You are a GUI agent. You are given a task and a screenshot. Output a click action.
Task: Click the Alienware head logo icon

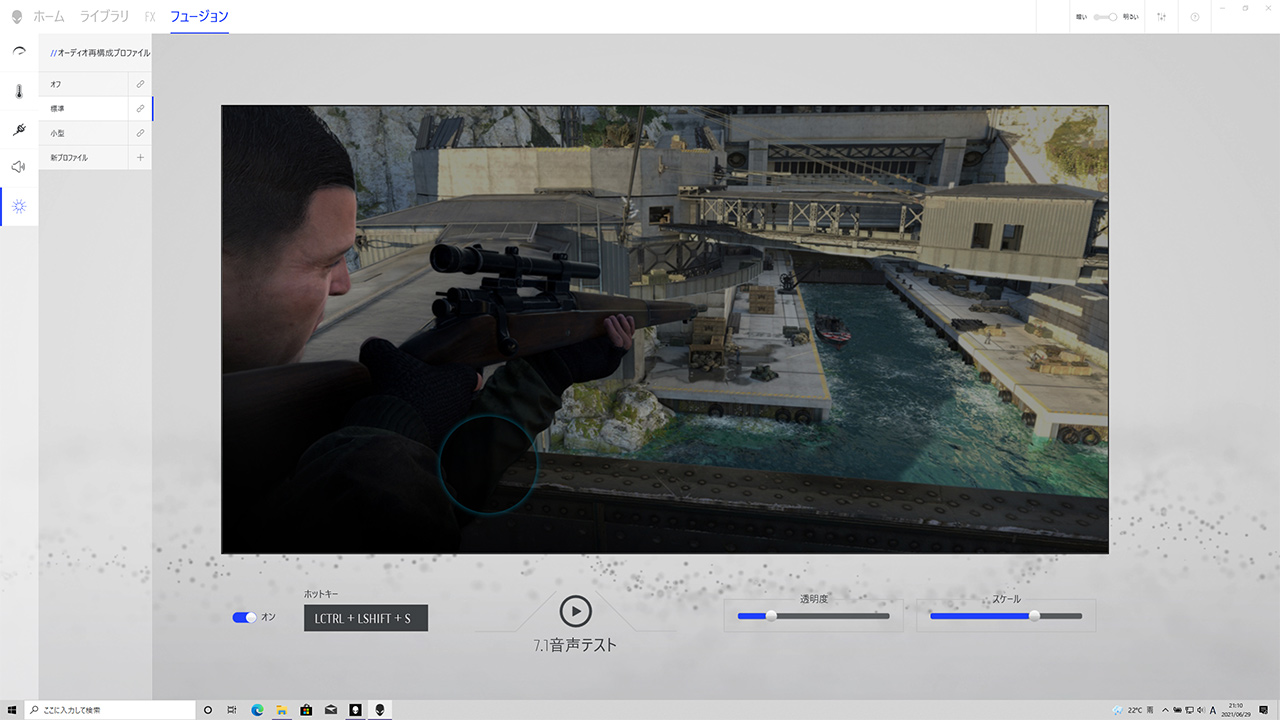click(16, 16)
